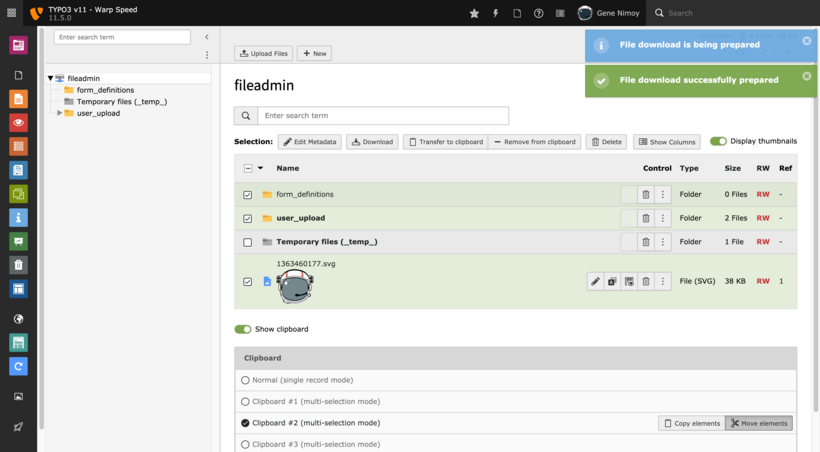
Task: Click Transfer to clipboard button
Action: pos(445,142)
